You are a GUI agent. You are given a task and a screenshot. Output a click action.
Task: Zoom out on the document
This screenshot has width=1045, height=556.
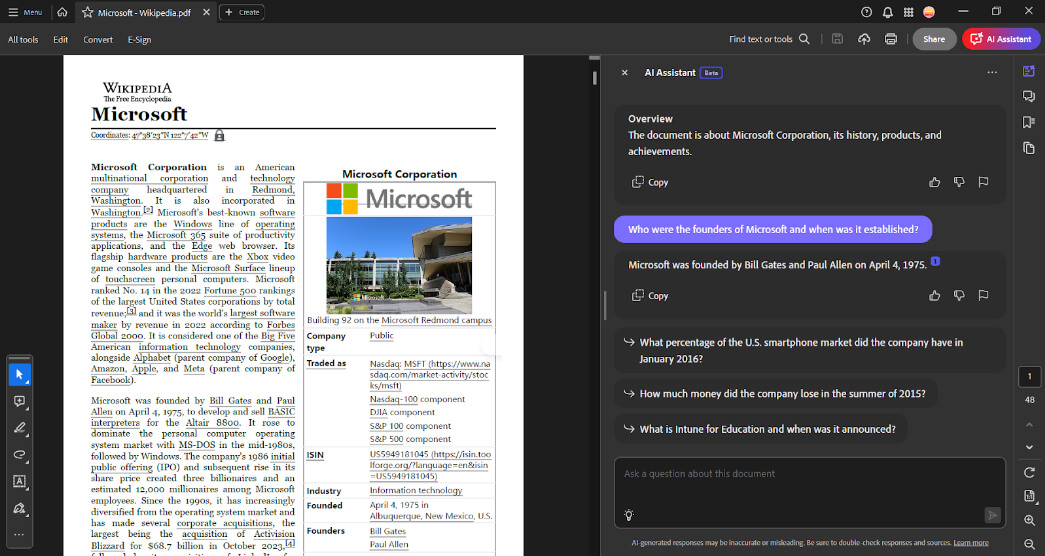[1029, 544]
